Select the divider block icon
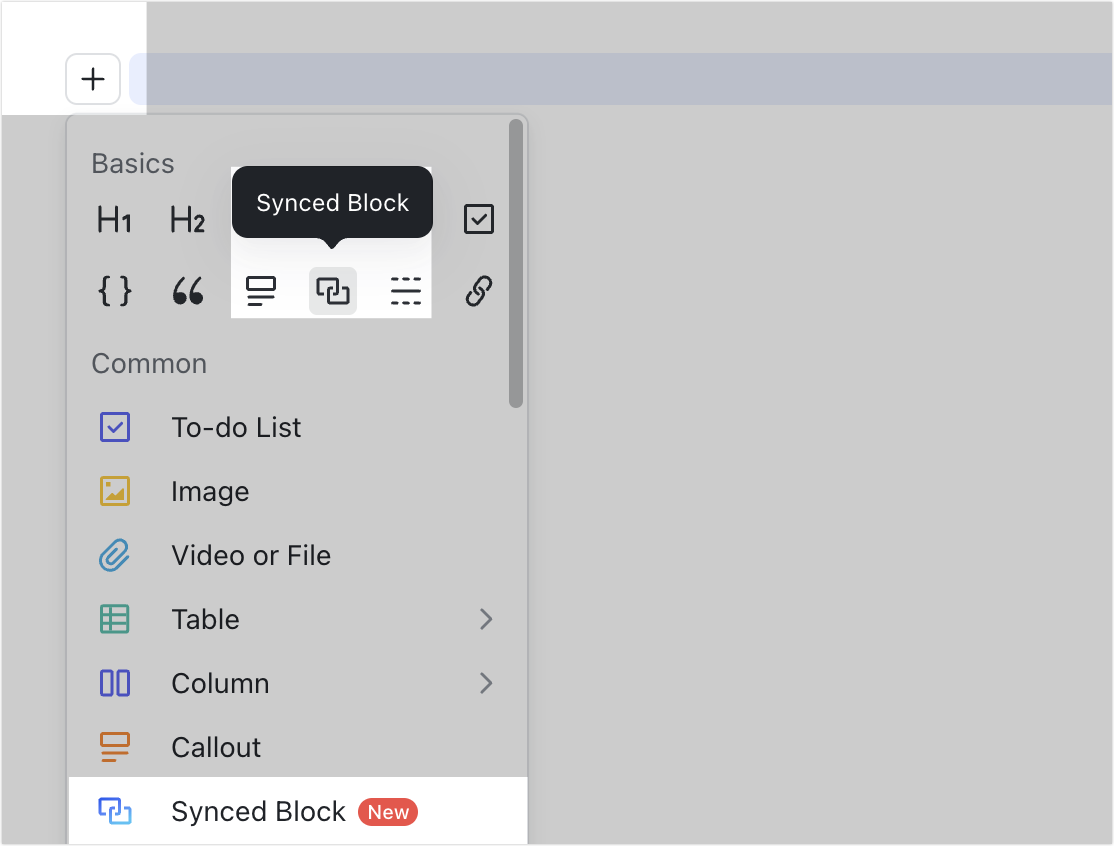This screenshot has width=1114, height=846. pyautogui.click(x=405, y=291)
